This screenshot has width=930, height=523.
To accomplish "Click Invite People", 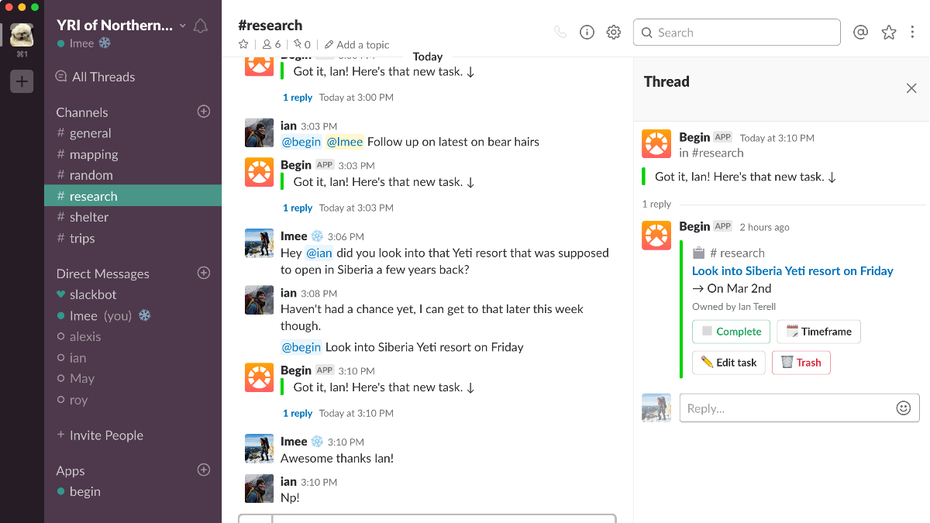I will (100, 435).
